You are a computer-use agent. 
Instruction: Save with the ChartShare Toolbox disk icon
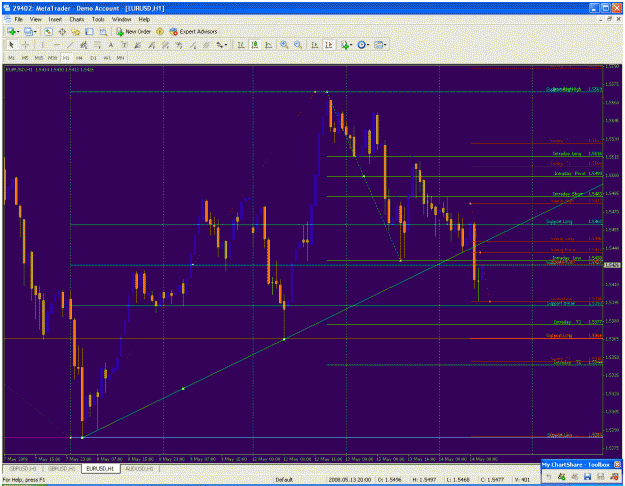(587, 476)
